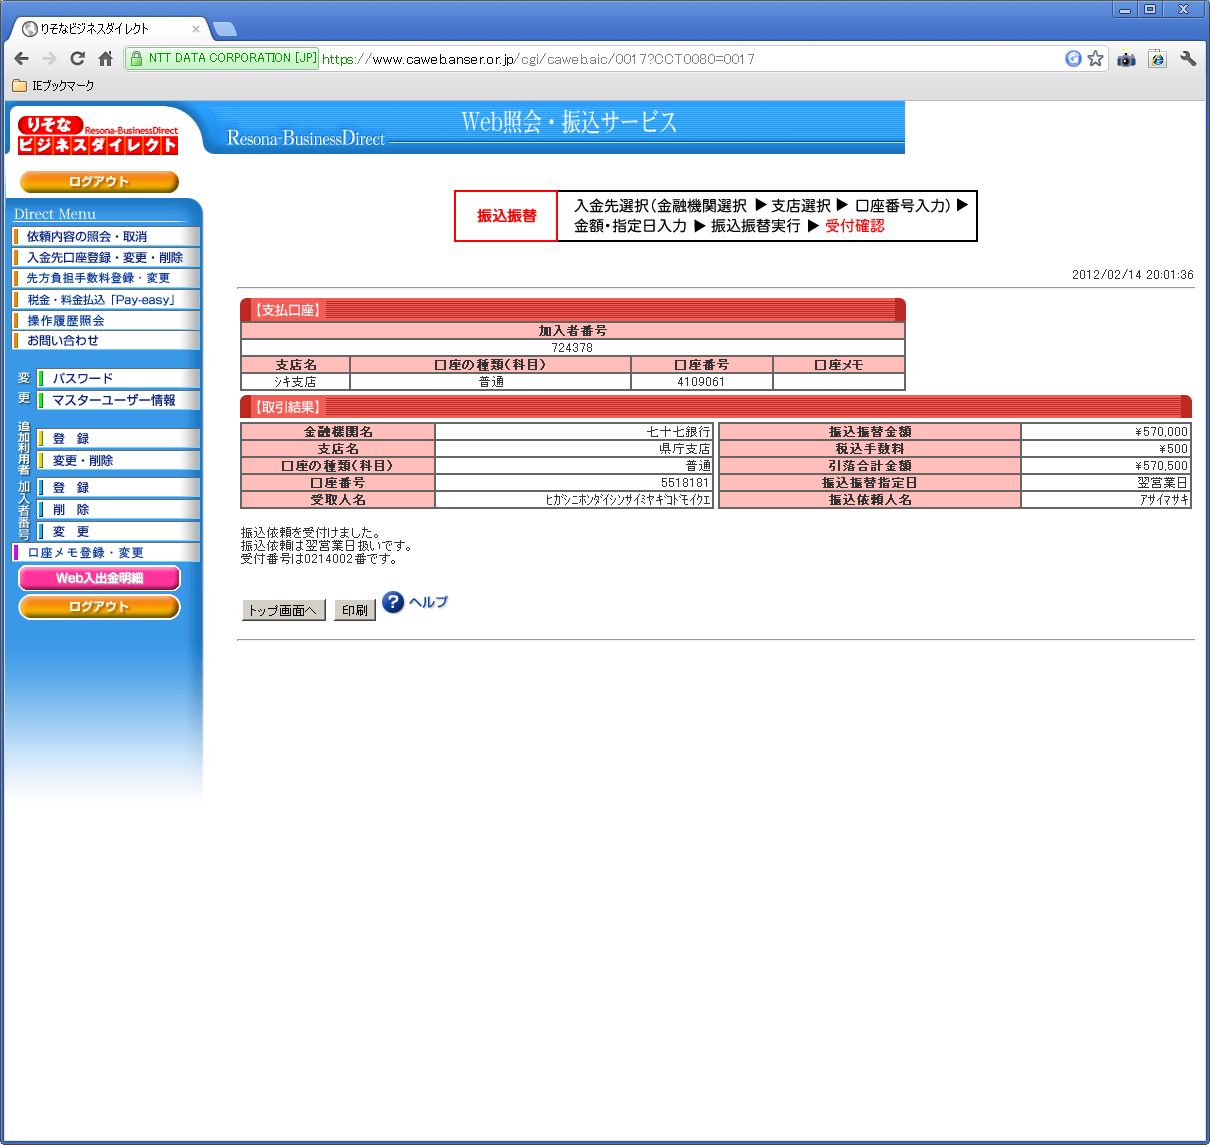The width and height of the screenshot is (1210, 1145).
Task: Click the blue question mark help icon
Action: coord(393,602)
